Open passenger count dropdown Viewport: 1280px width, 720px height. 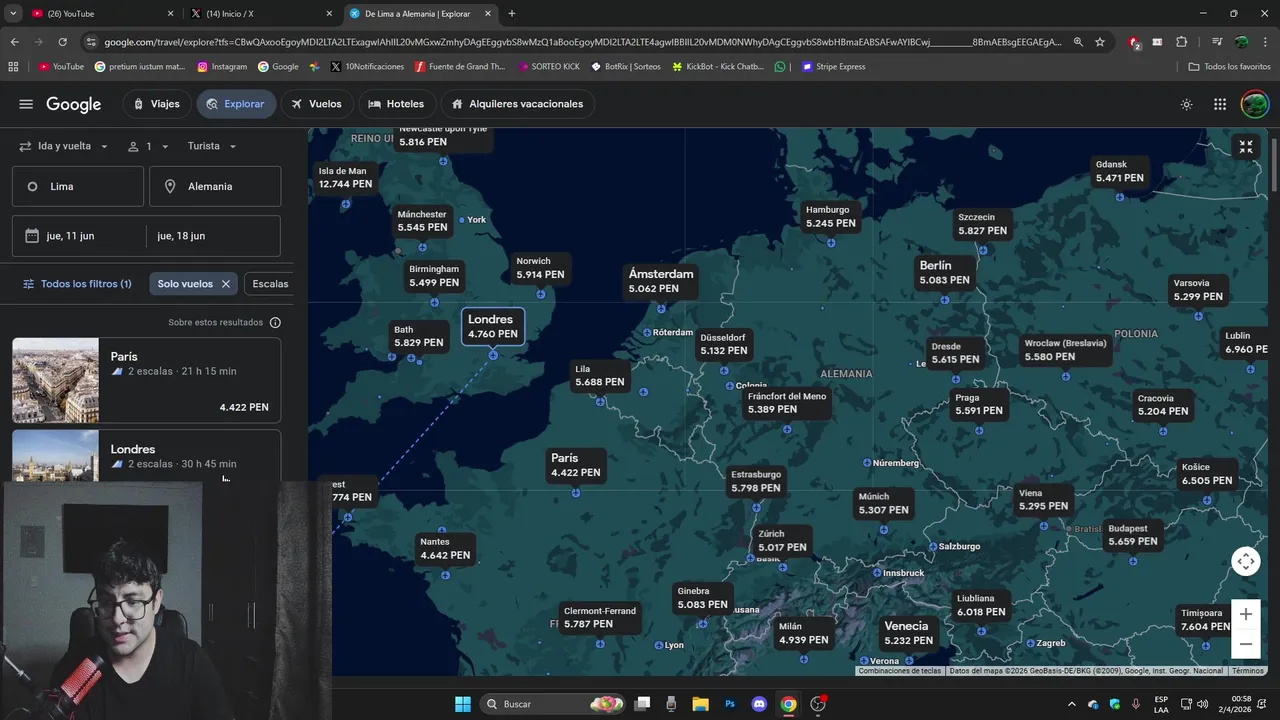[x=148, y=146]
